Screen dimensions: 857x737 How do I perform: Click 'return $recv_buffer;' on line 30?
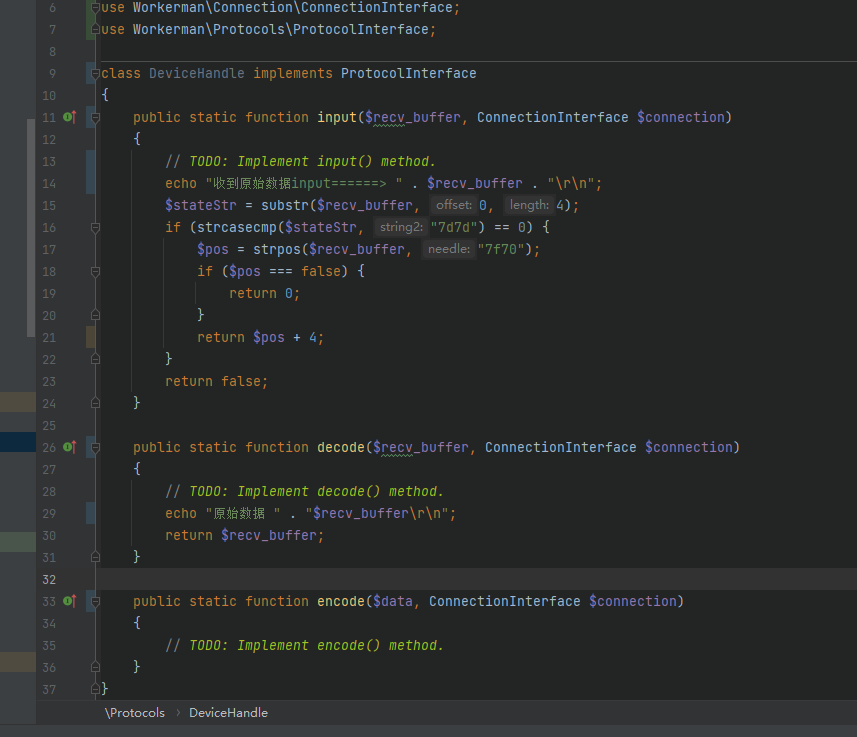244,535
